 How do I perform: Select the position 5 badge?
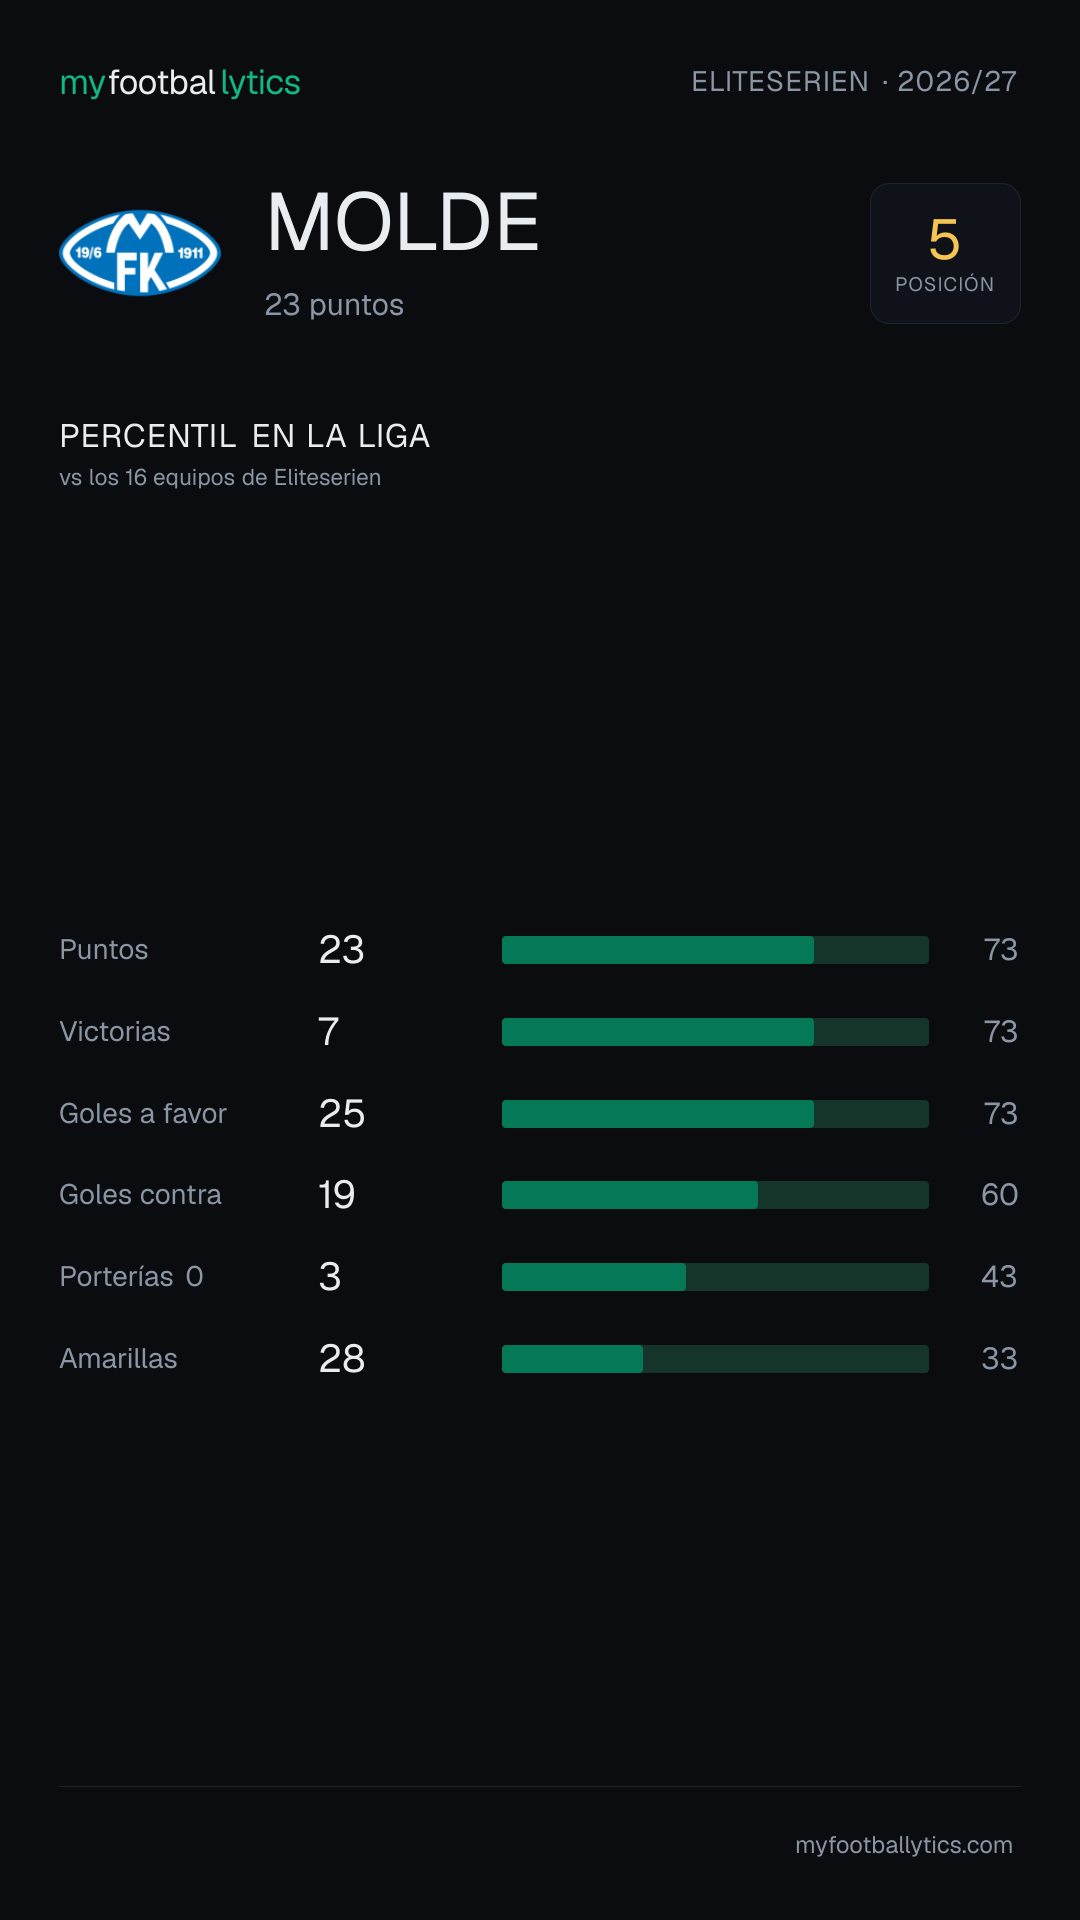pos(945,253)
